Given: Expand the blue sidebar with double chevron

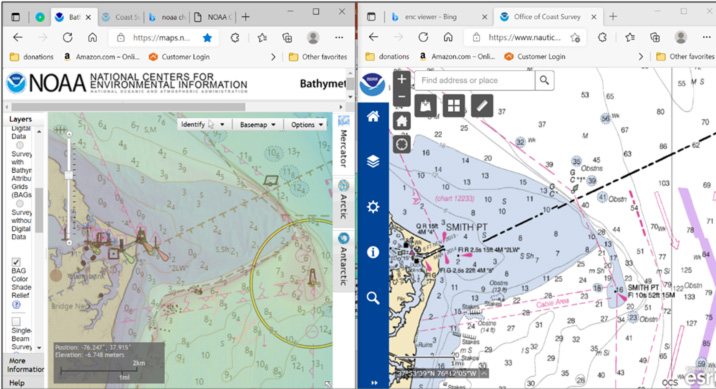Looking at the screenshot, I should pyautogui.click(x=374, y=383).
